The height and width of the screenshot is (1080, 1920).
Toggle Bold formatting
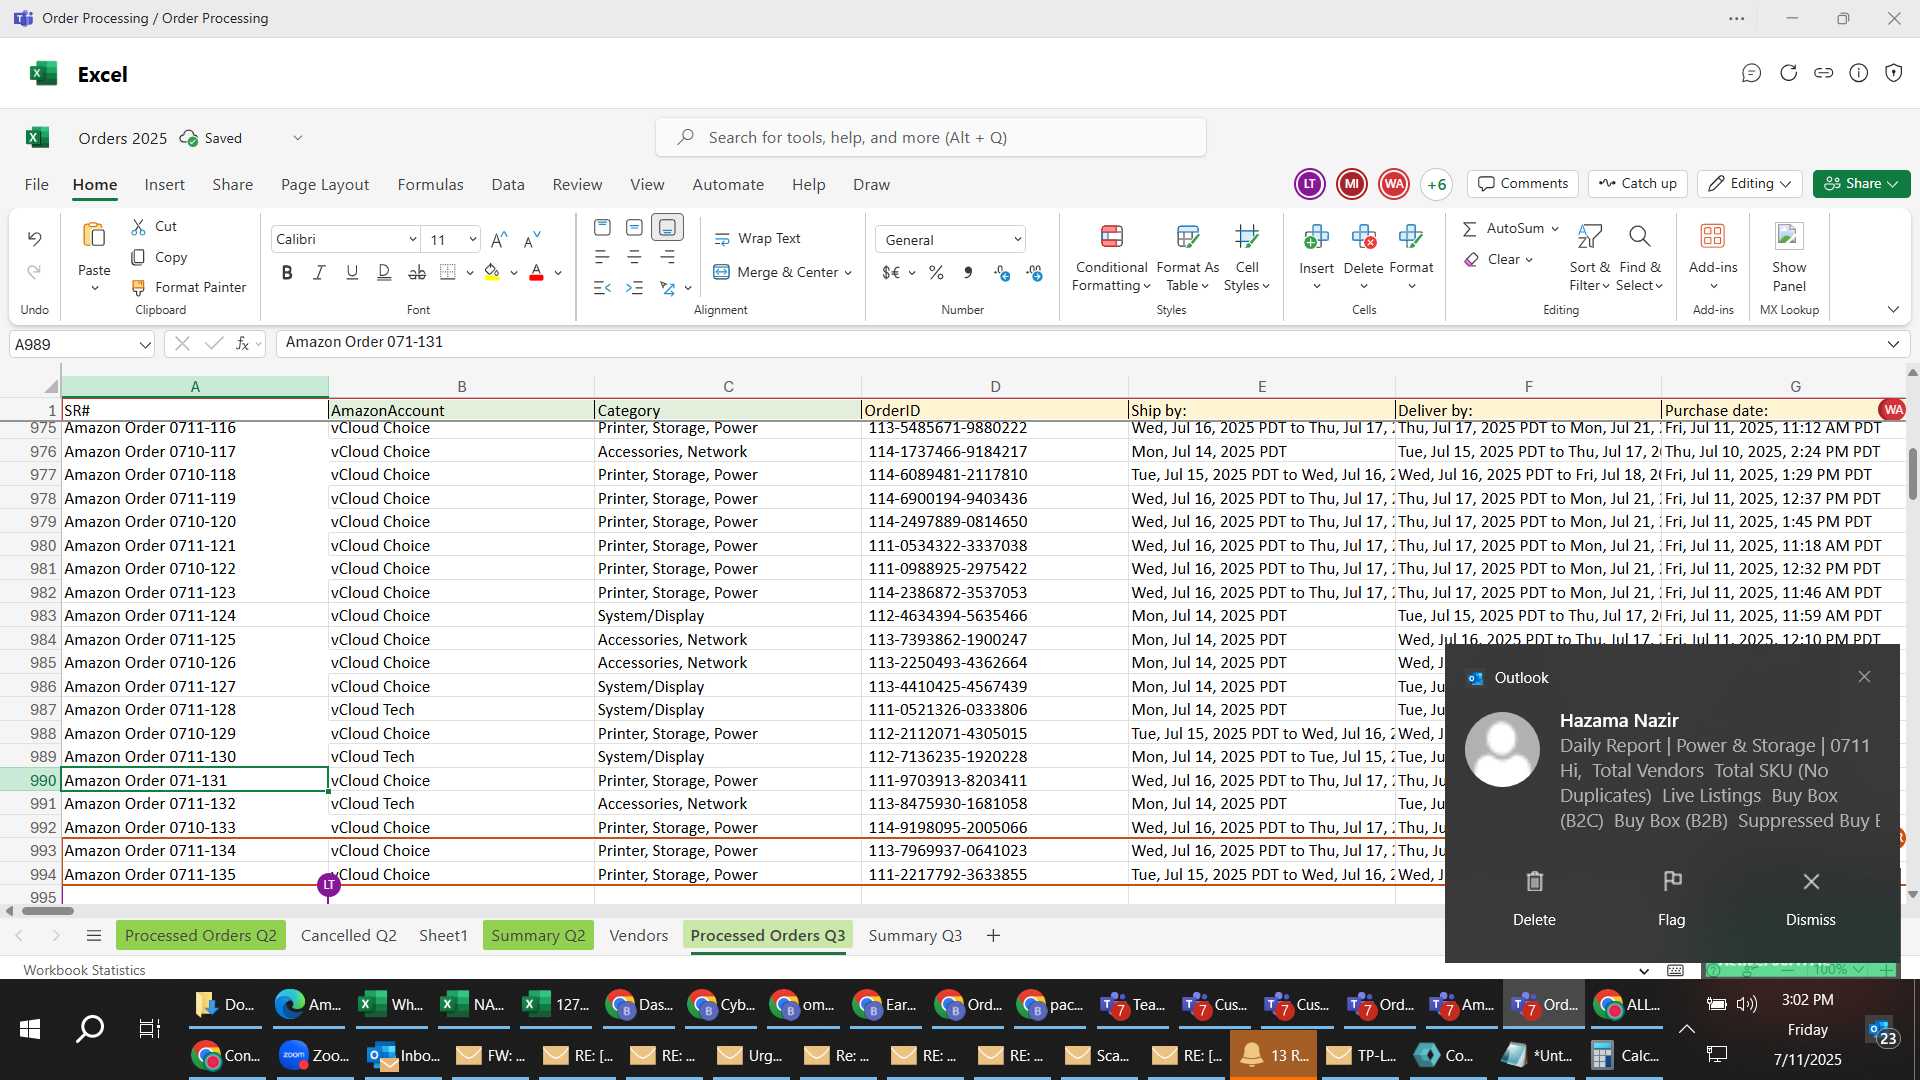[287, 272]
